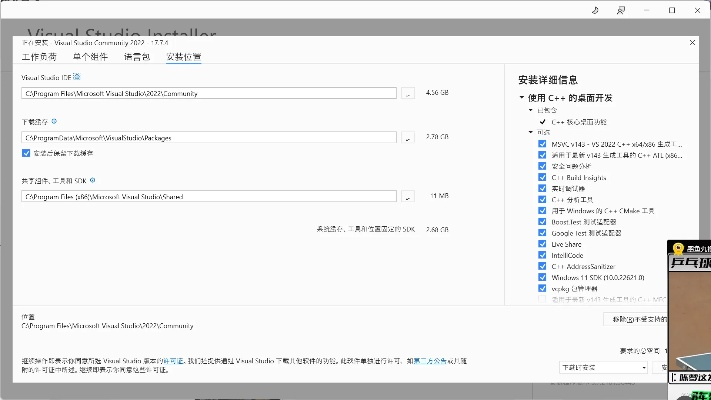This screenshot has height=400, width=711.
Task: Uncheck IntelliCode
Action: pyautogui.click(x=542, y=255)
